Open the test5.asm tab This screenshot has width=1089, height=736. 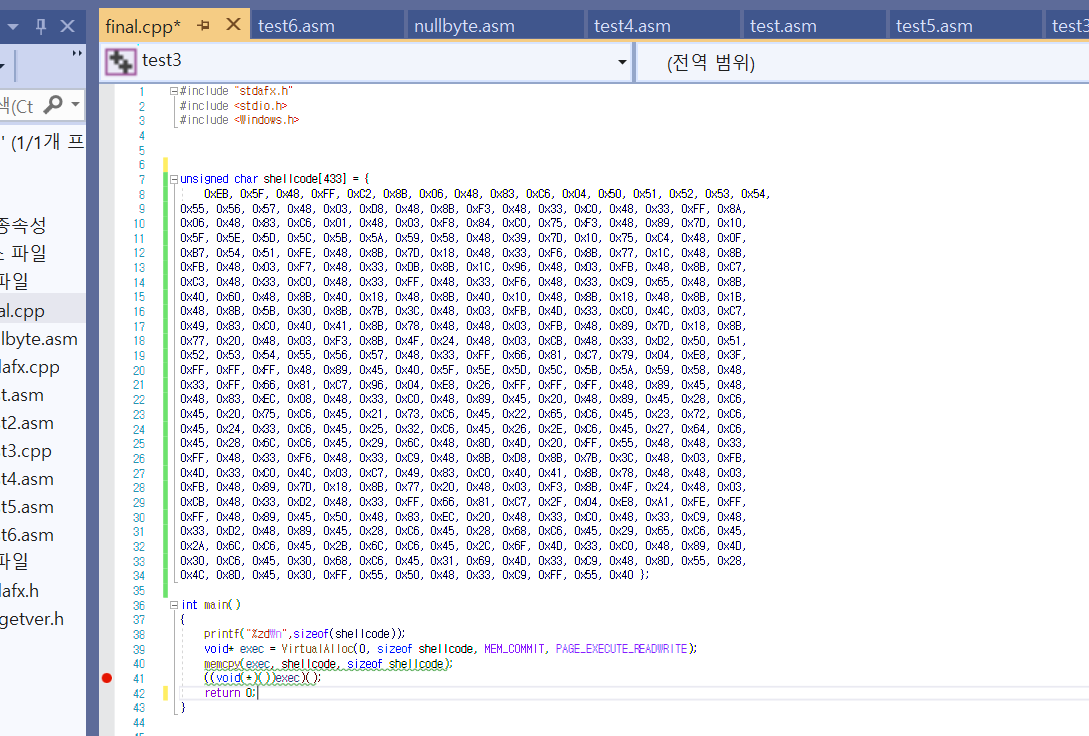pyautogui.click(x=934, y=26)
